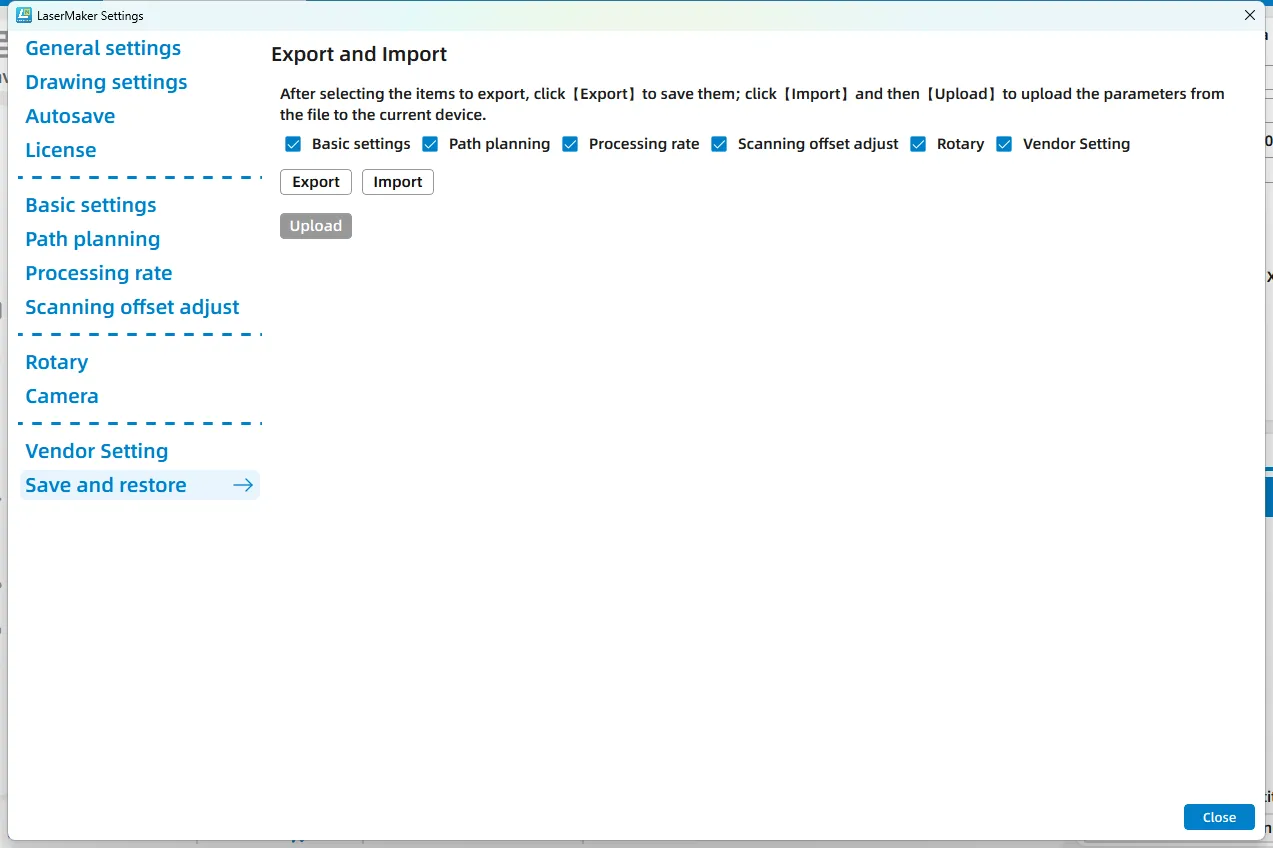The height and width of the screenshot is (848, 1273).
Task: Click the Export button
Action: tap(316, 182)
